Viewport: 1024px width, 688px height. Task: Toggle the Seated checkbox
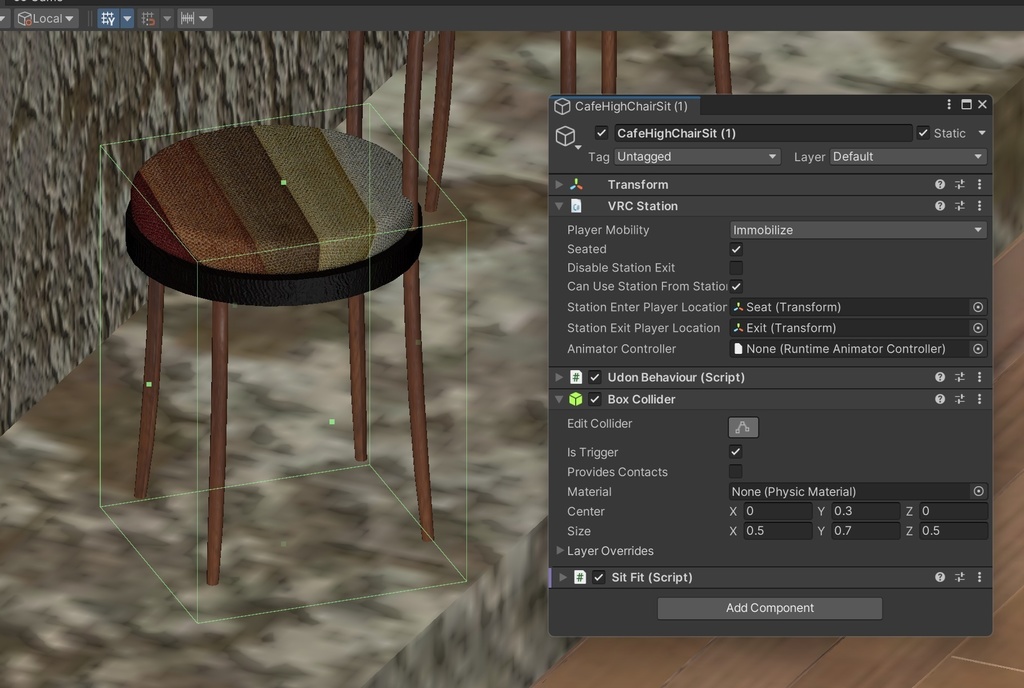(x=736, y=248)
